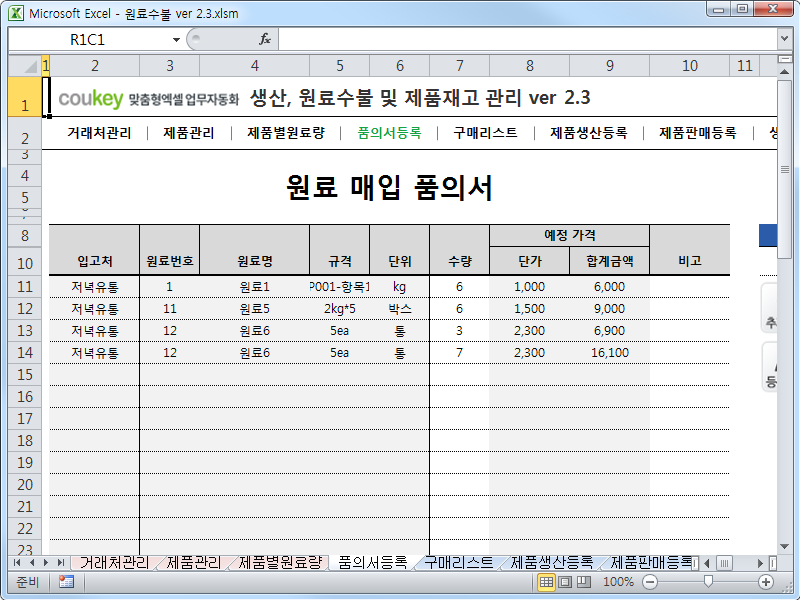Select 저녁유통 cell in row 11

94,287
